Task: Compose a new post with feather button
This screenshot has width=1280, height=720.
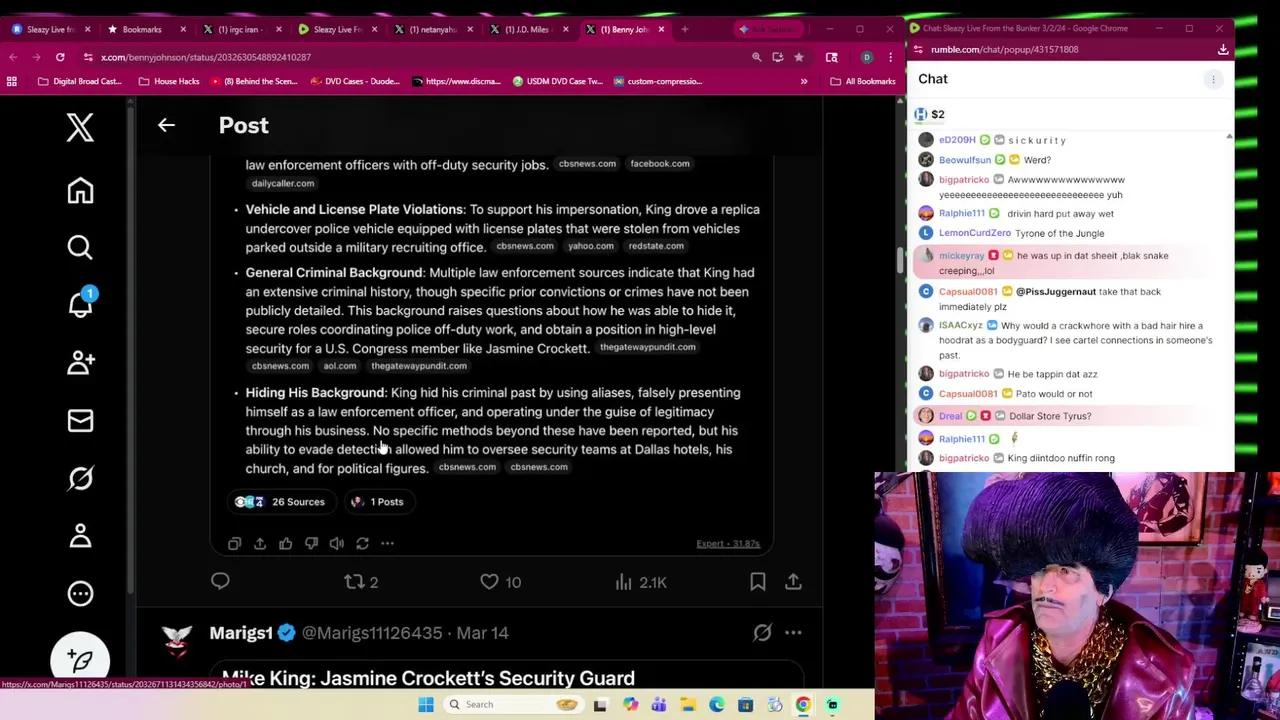Action: [80, 660]
